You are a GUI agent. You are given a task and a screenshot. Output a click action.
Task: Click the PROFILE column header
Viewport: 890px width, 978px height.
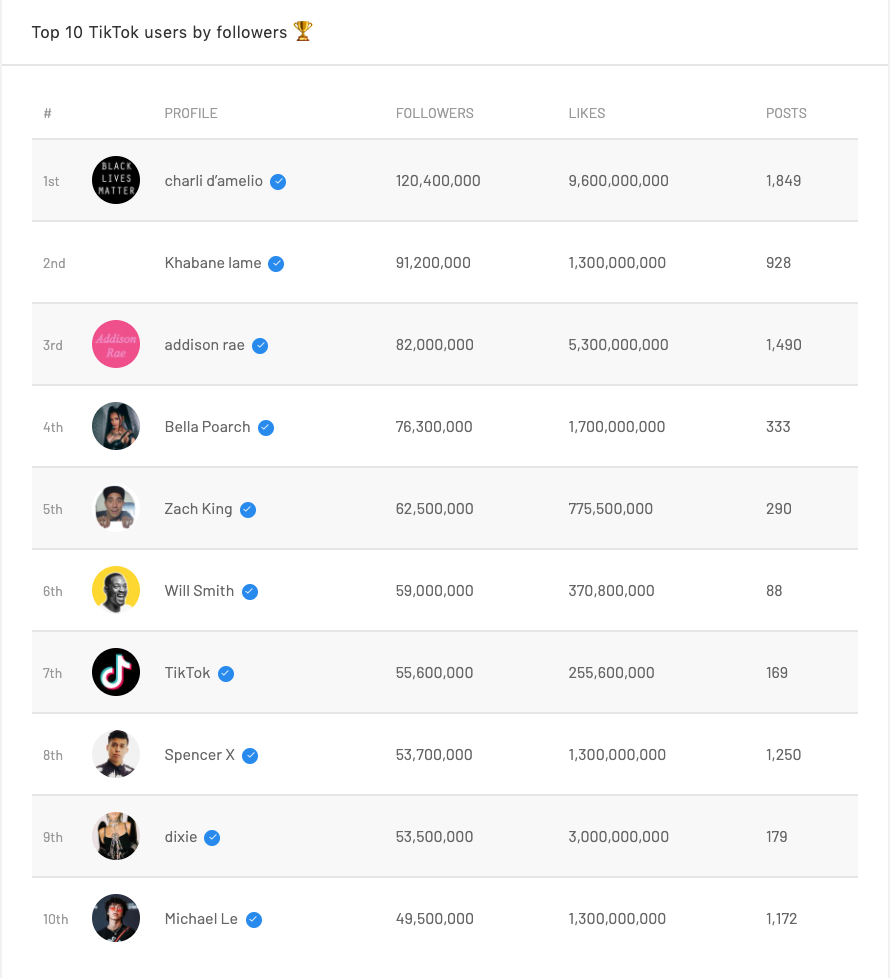[x=191, y=114]
